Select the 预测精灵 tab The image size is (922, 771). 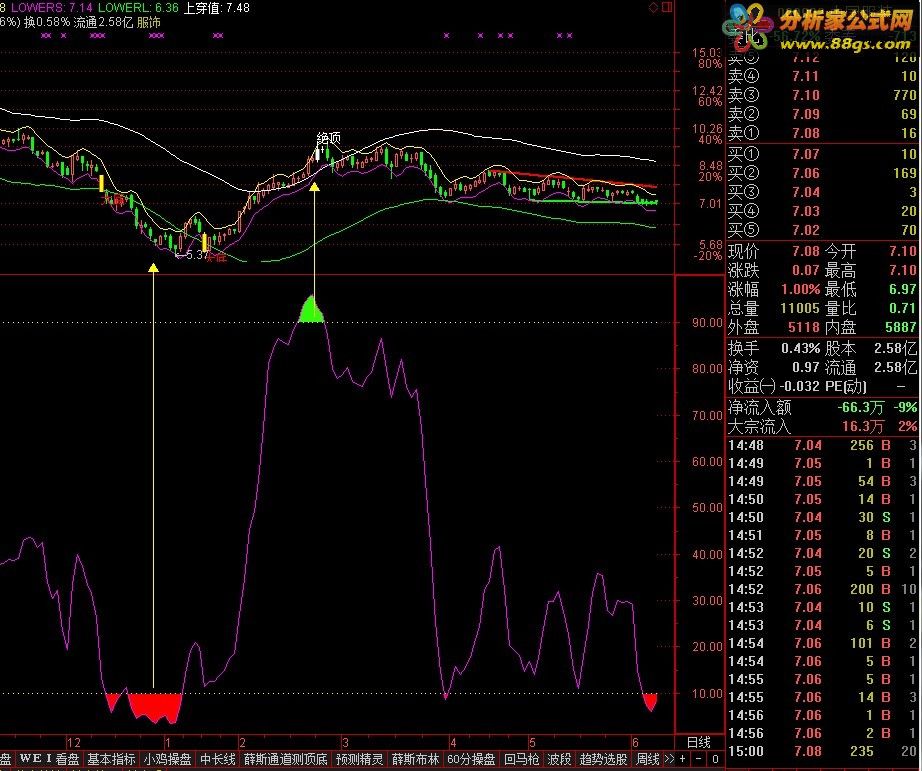click(x=359, y=759)
